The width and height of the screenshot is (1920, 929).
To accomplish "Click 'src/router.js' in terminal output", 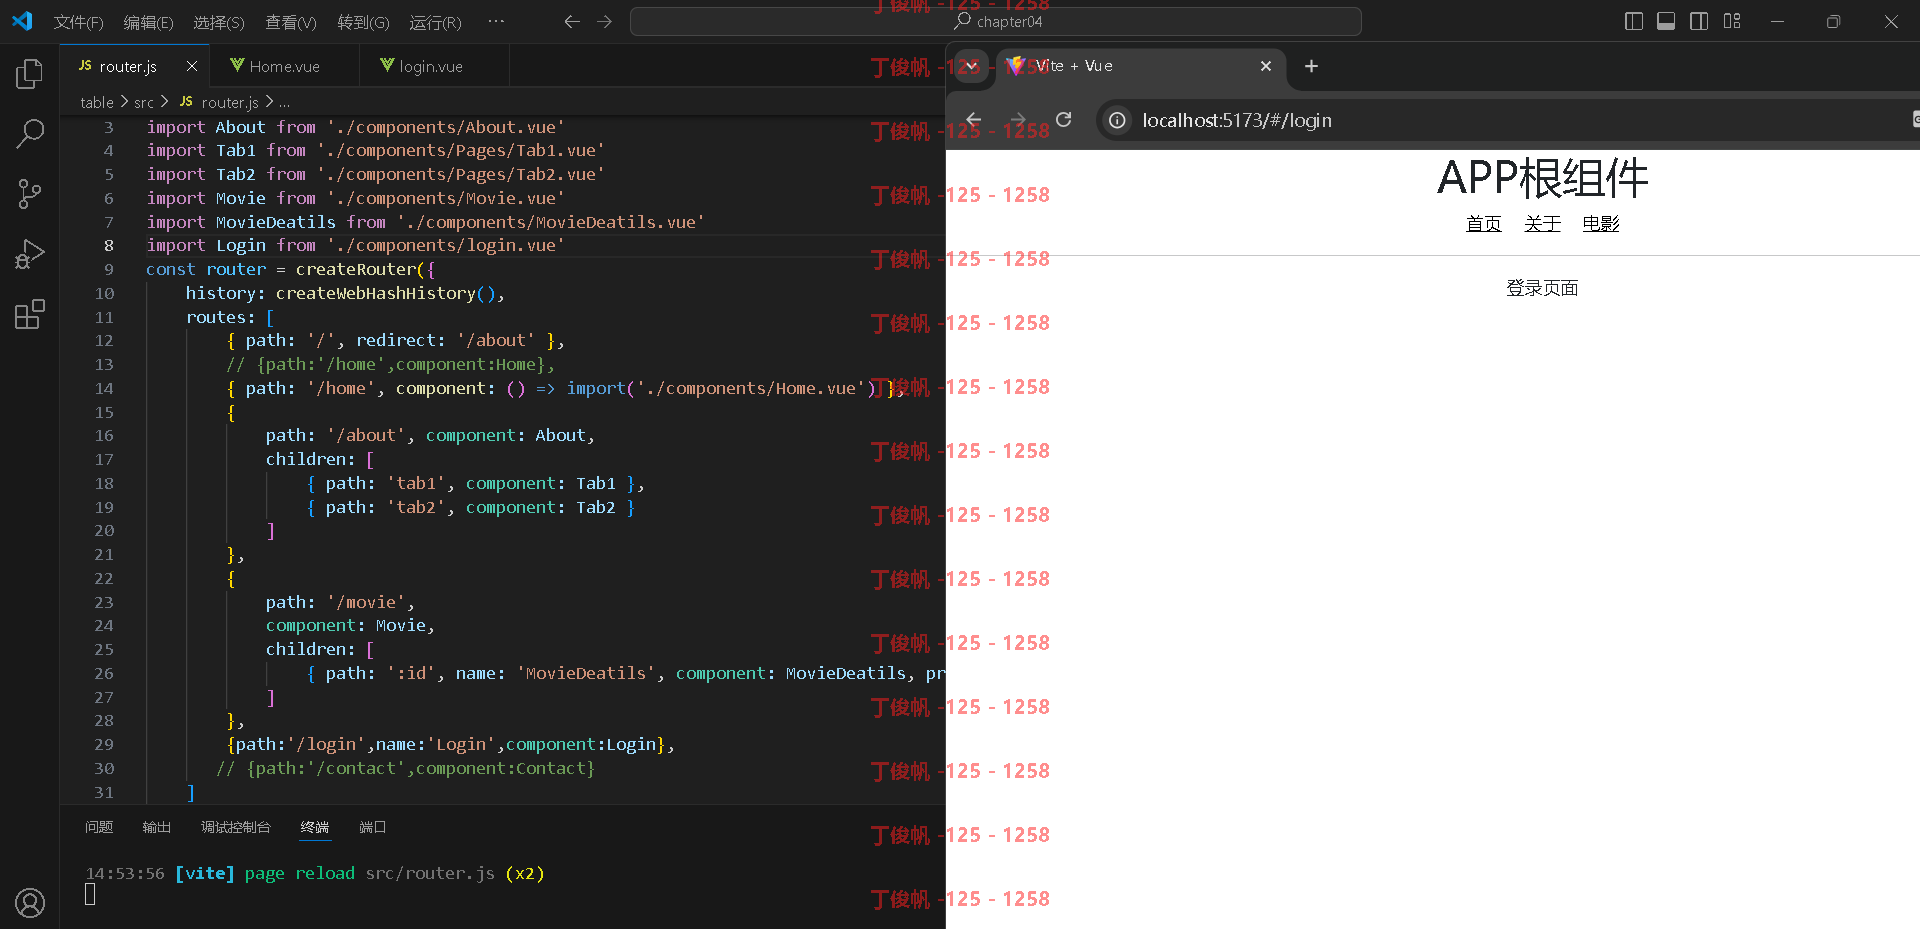I will 430,873.
